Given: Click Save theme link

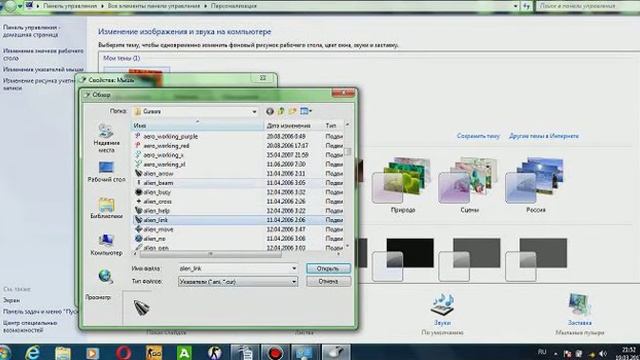Looking at the screenshot, I should pos(478,136).
